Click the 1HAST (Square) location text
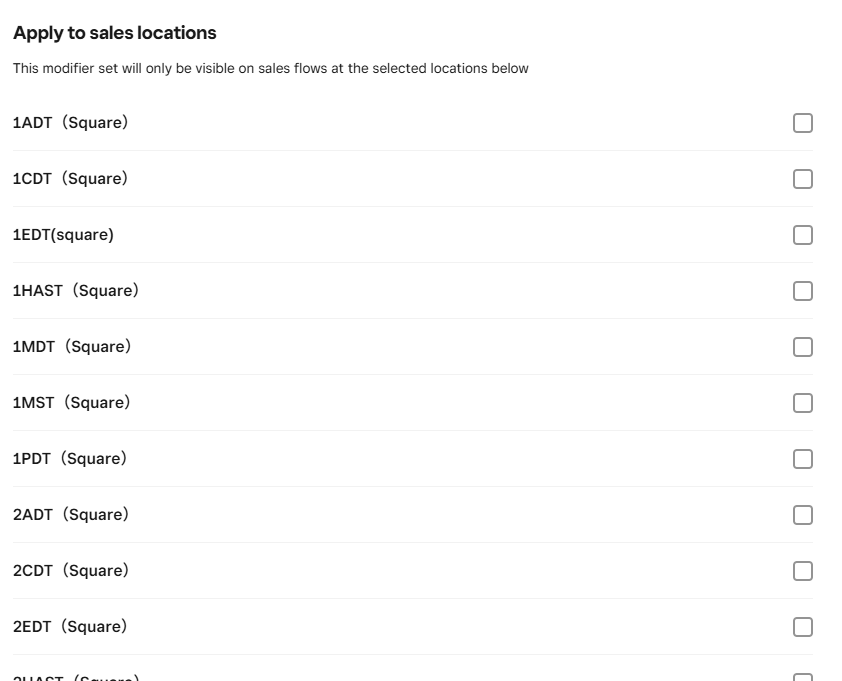This screenshot has height=681, width=842. coord(75,291)
